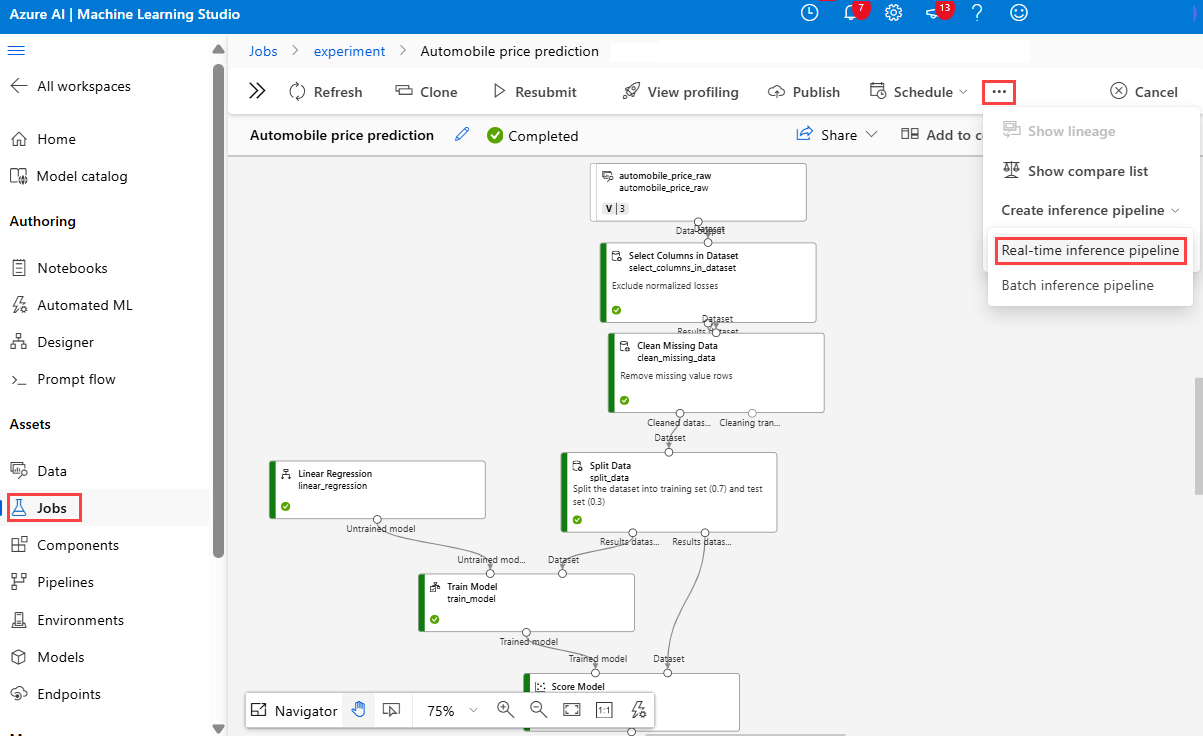Click the fit to screen icon
Viewport: 1203px width, 736px height.
[x=571, y=710]
